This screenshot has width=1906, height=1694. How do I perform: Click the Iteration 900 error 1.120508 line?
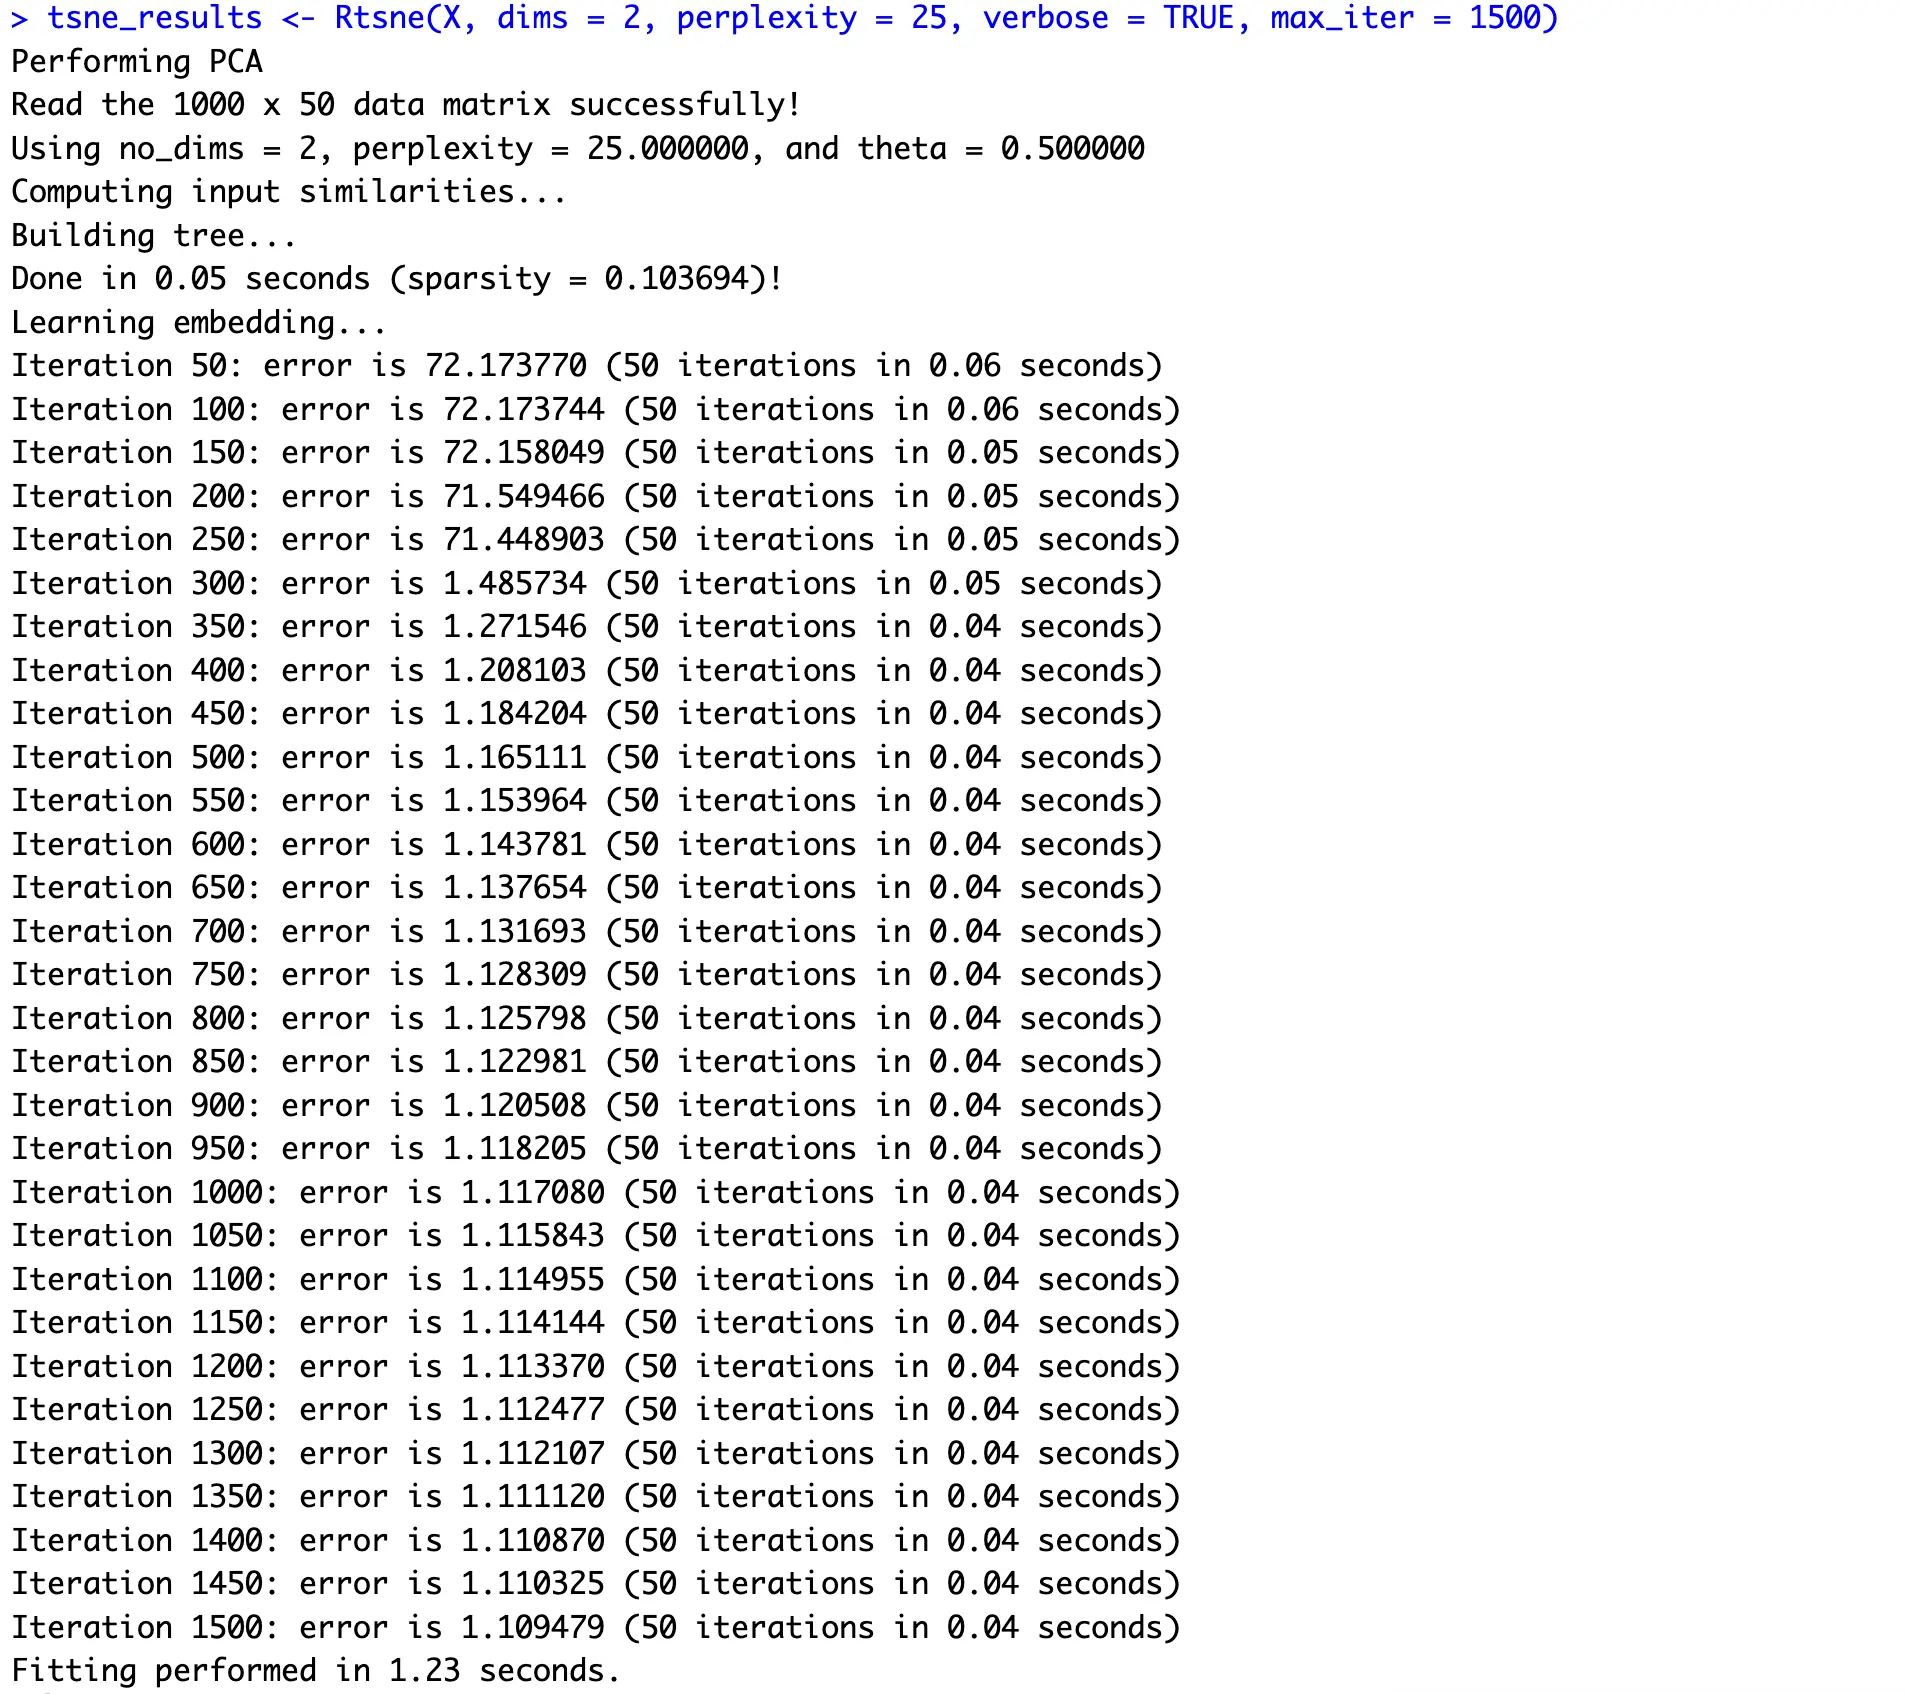[x=587, y=1106]
